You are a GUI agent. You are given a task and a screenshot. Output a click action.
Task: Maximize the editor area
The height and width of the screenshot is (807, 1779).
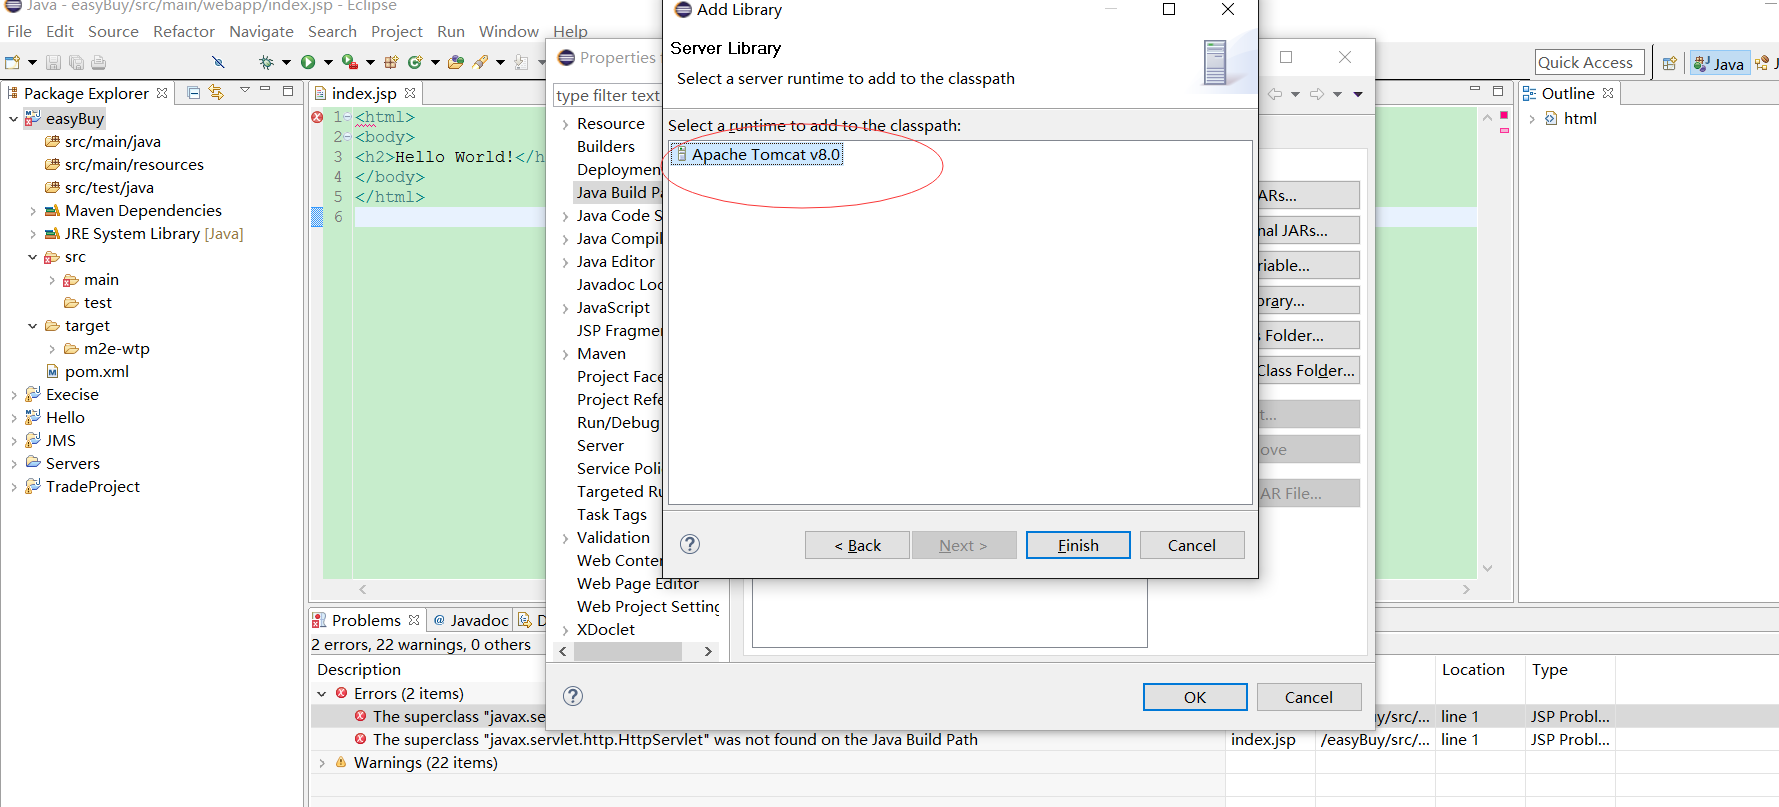point(1498,90)
